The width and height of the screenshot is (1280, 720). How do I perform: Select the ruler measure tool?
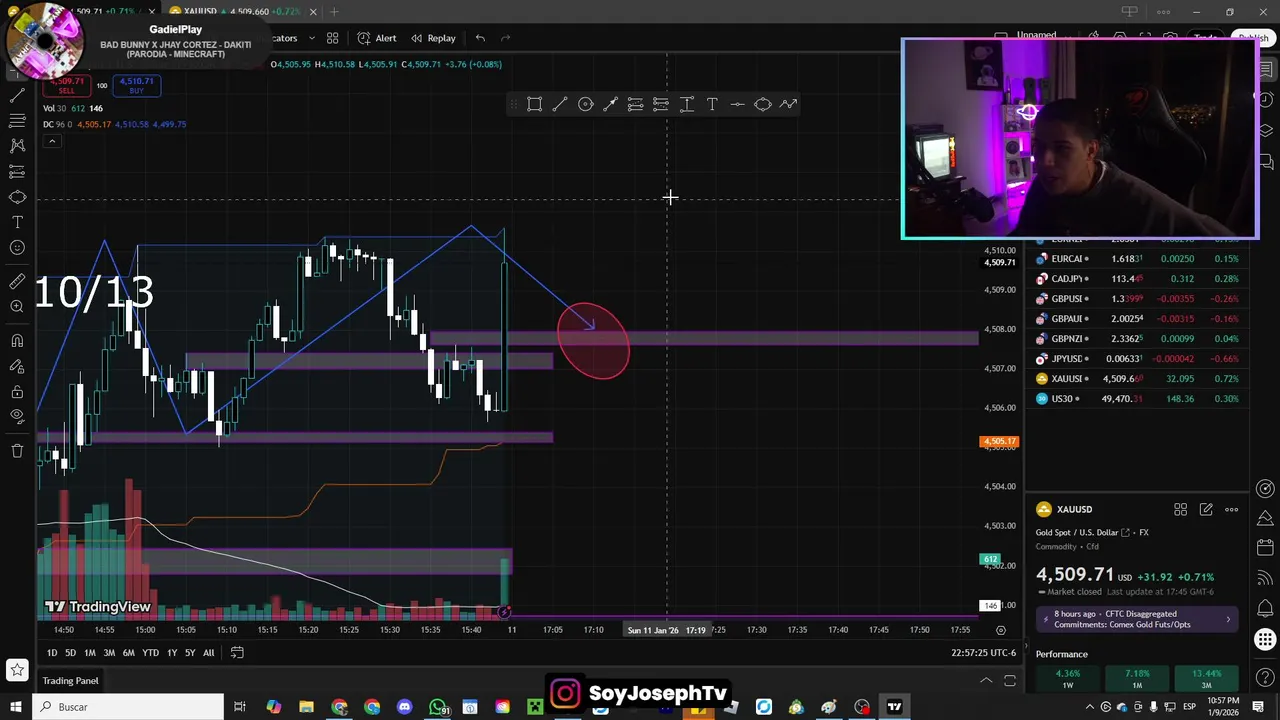17,281
